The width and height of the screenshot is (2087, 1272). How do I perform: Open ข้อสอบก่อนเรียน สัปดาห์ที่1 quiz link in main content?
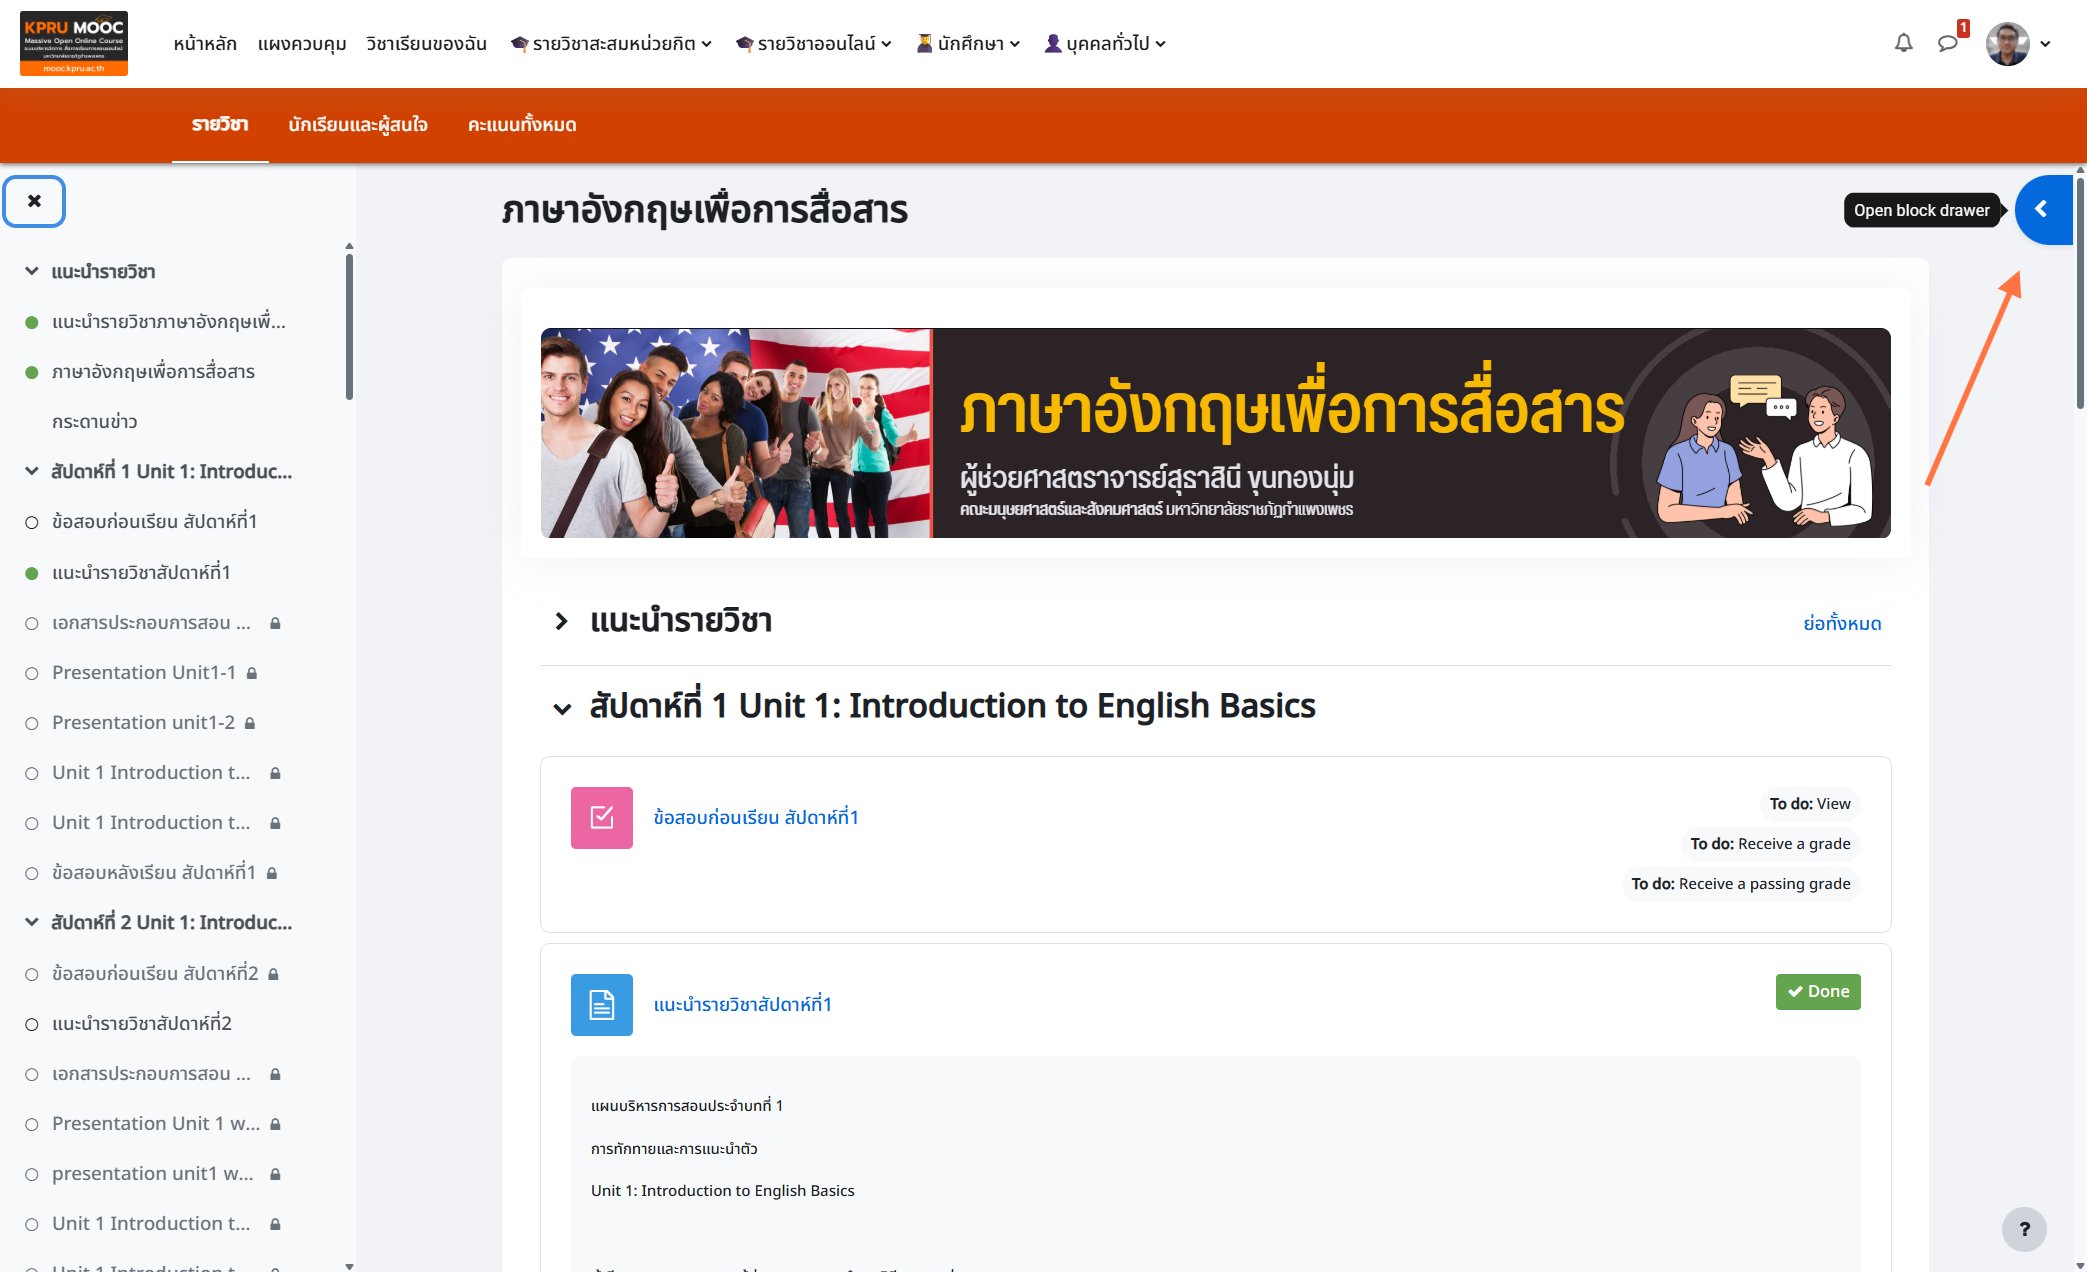pos(756,818)
